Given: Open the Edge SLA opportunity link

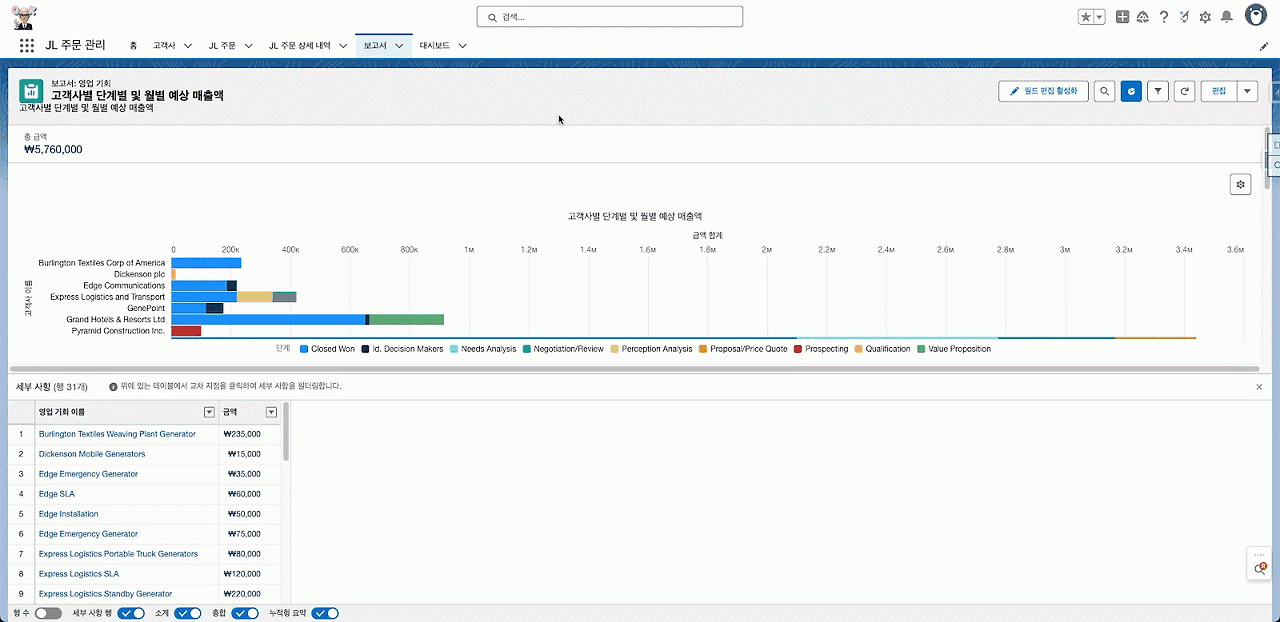Looking at the screenshot, I should coord(56,494).
